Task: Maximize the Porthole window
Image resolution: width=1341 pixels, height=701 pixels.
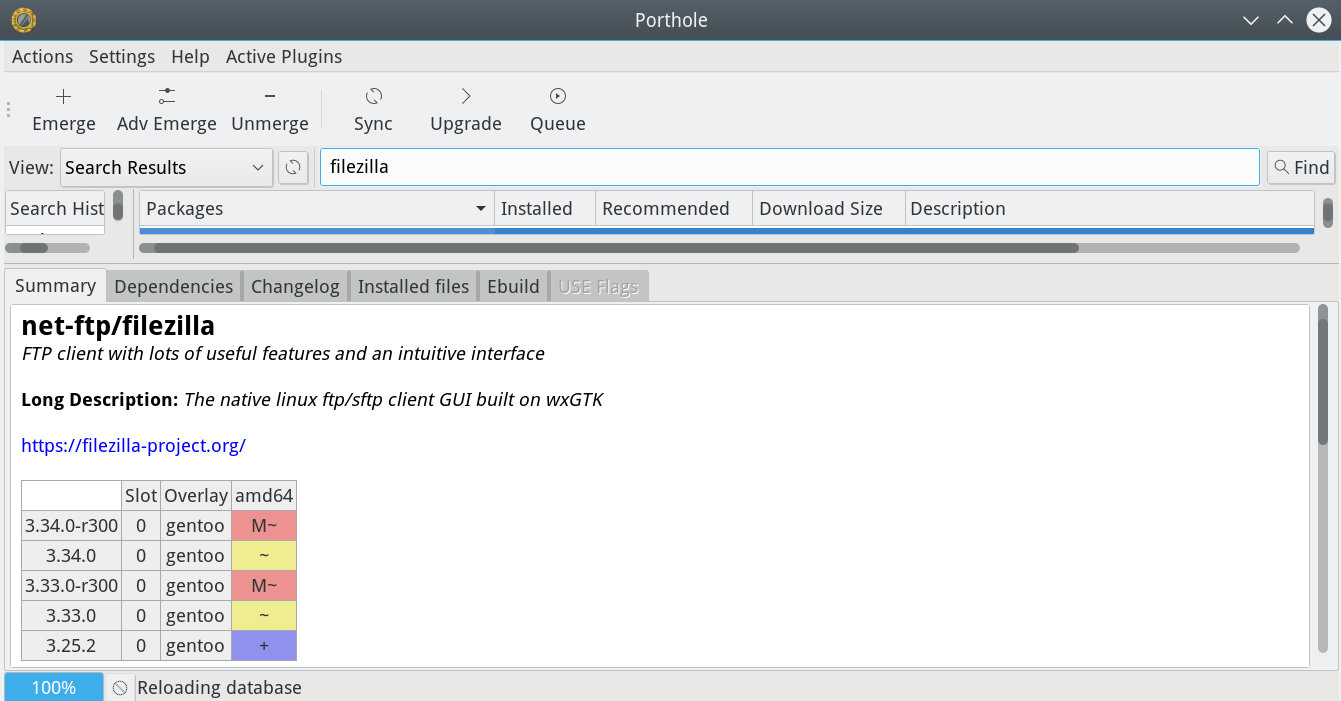Action: 1285,20
